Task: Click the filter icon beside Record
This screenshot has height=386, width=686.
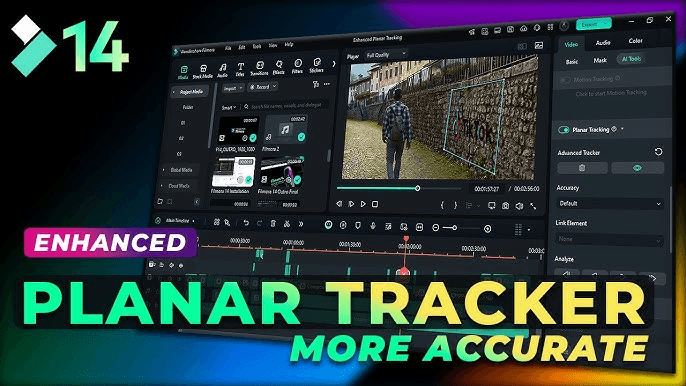Action: pyautogui.click(x=316, y=84)
